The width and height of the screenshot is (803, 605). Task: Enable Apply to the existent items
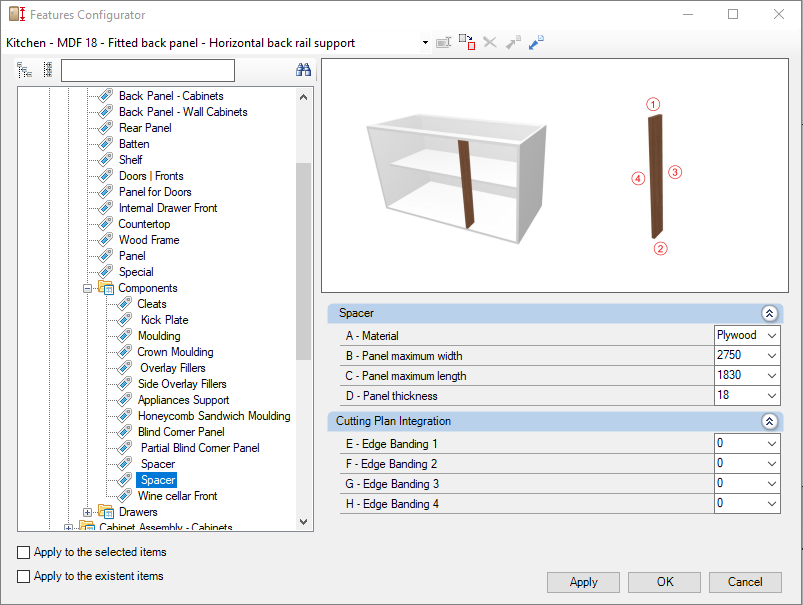coord(24,576)
